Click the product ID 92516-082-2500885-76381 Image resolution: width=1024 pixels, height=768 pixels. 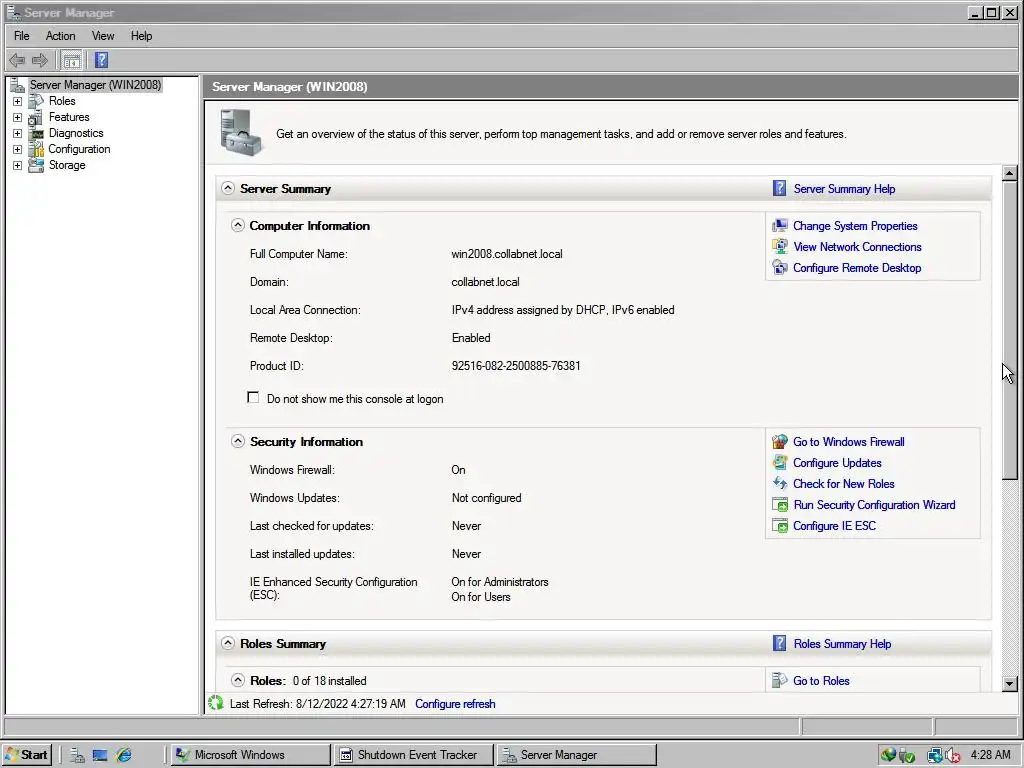[516, 366]
